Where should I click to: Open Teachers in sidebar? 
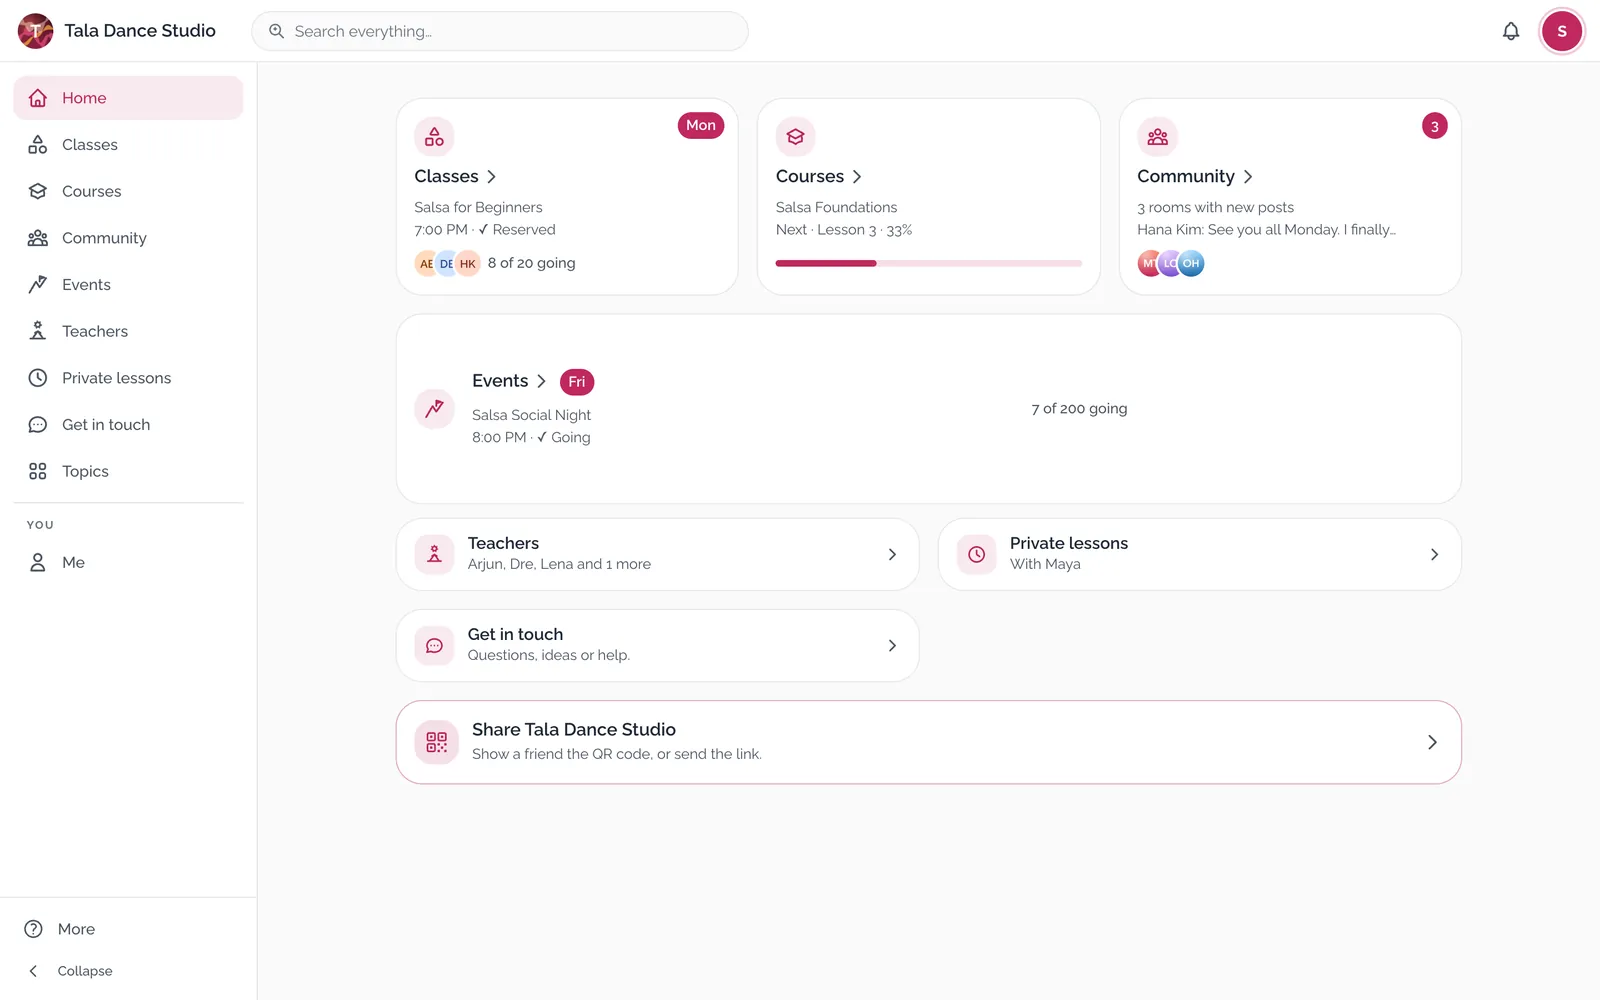coord(128,331)
